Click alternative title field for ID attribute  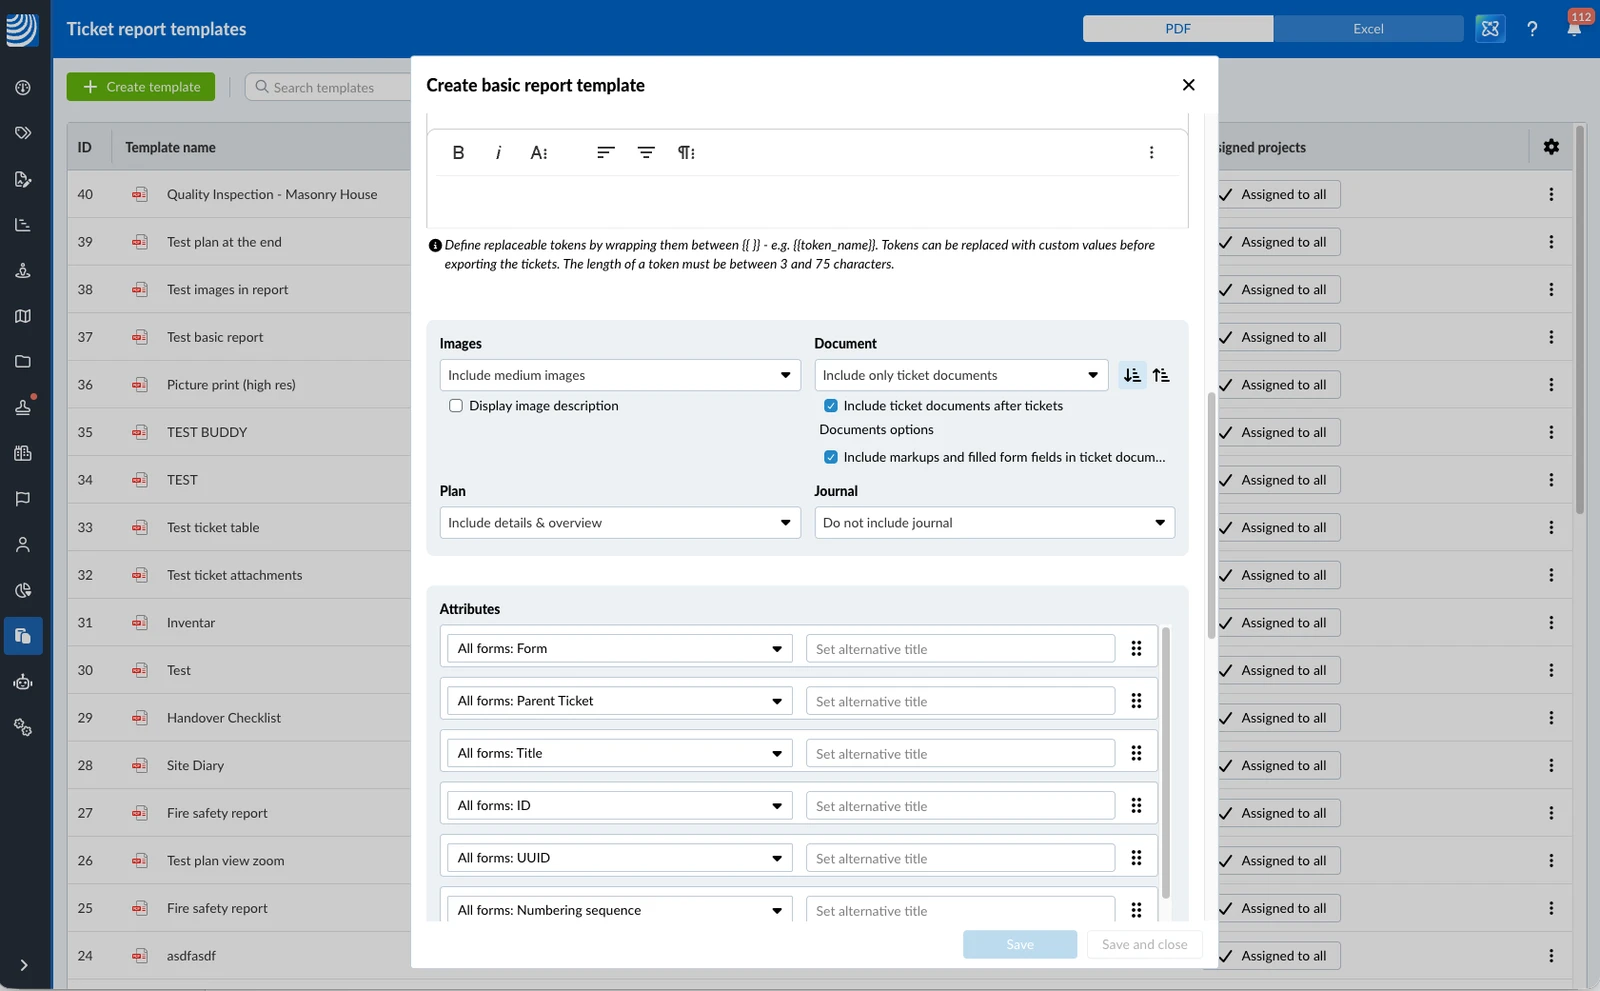pos(960,806)
